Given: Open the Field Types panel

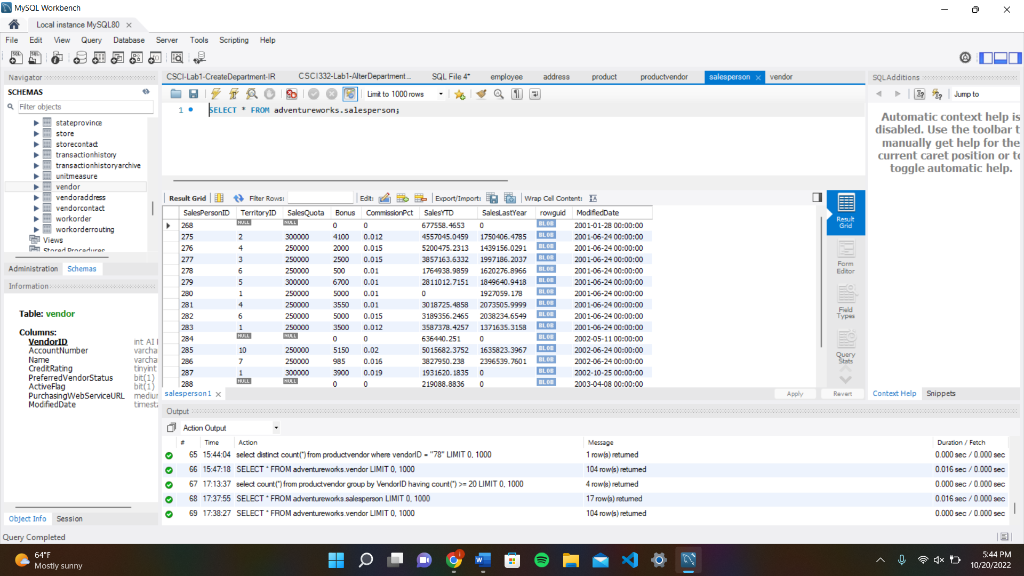Looking at the screenshot, I should pyautogui.click(x=844, y=305).
